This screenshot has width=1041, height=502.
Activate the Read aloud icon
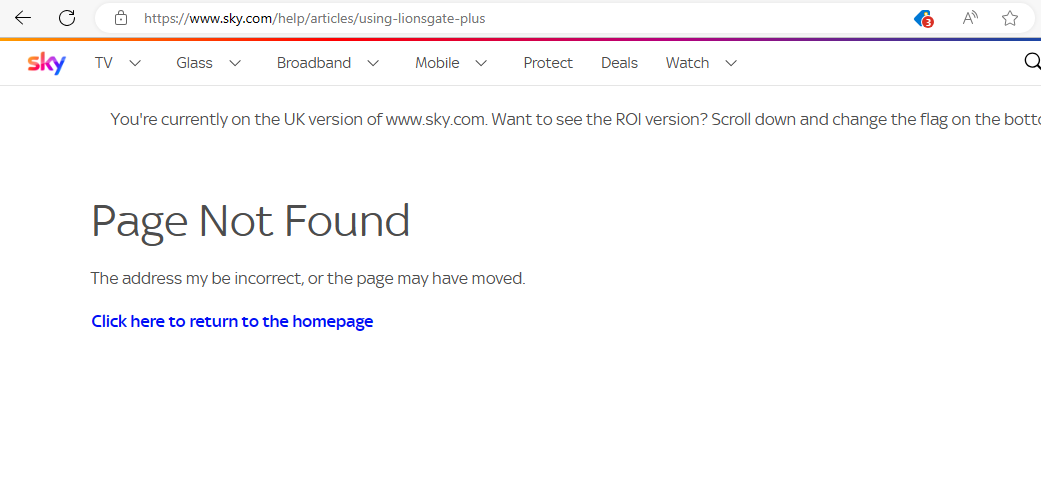coord(970,18)
